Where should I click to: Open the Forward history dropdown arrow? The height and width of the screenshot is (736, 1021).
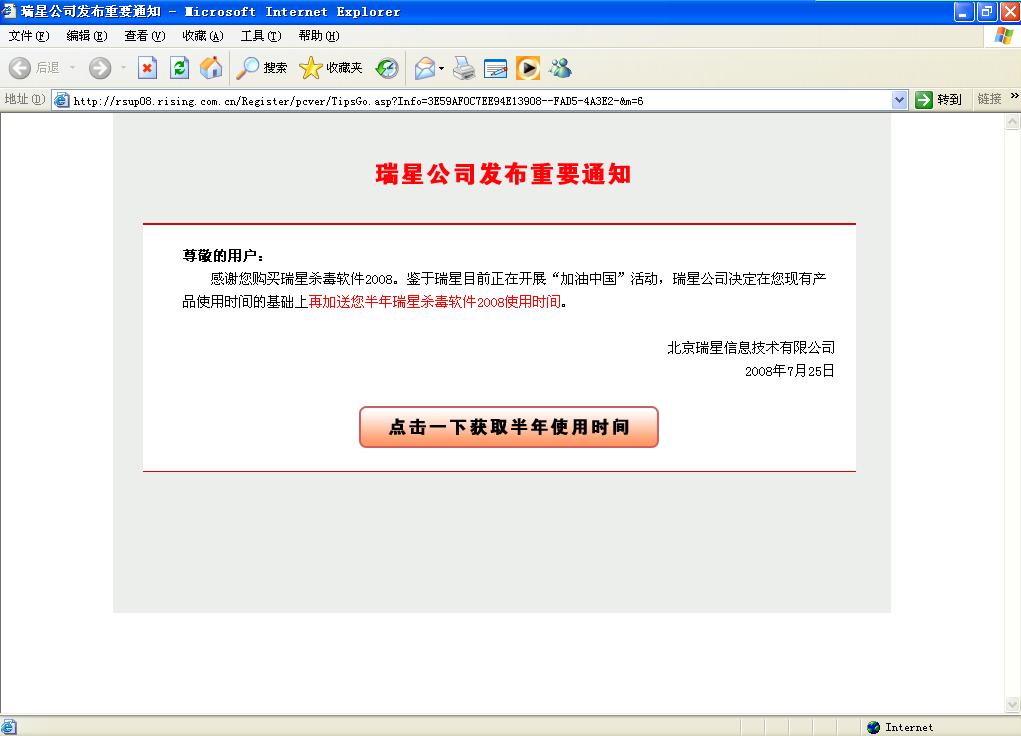click(x=123, y=68)
